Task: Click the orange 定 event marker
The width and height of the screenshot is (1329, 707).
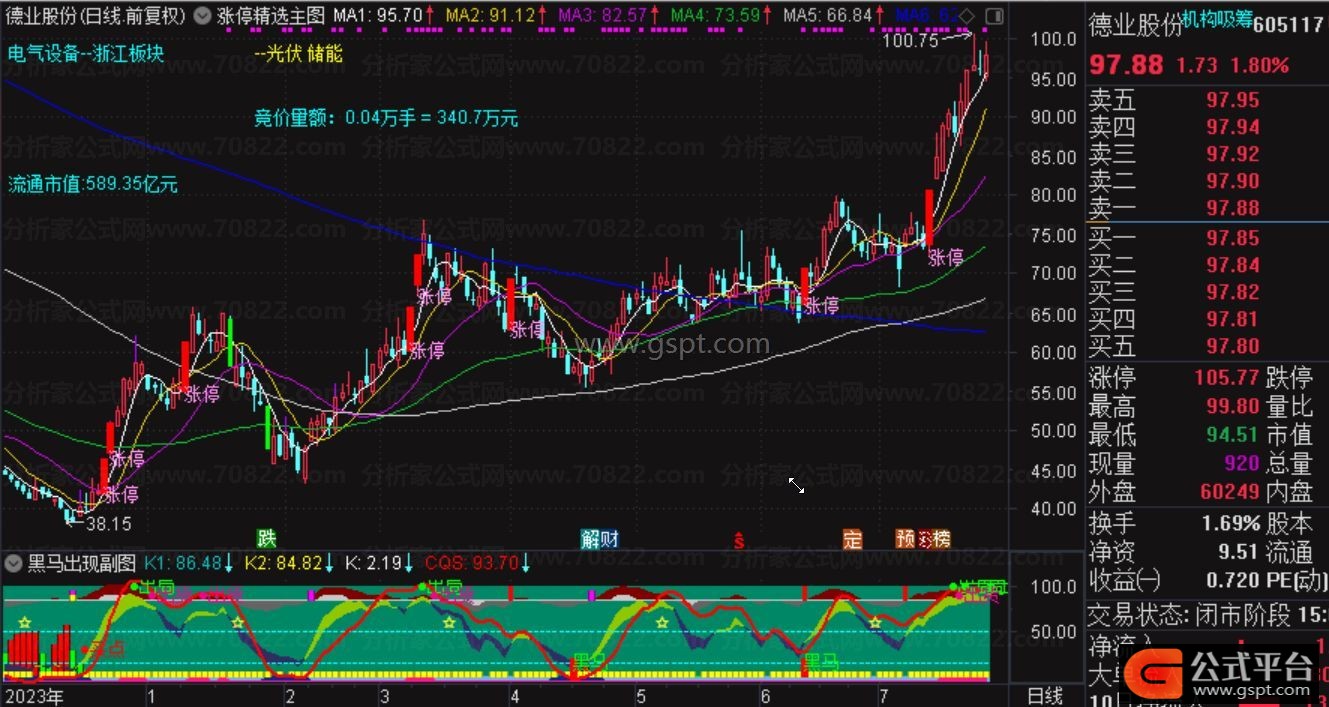Action: pos(852,539)
